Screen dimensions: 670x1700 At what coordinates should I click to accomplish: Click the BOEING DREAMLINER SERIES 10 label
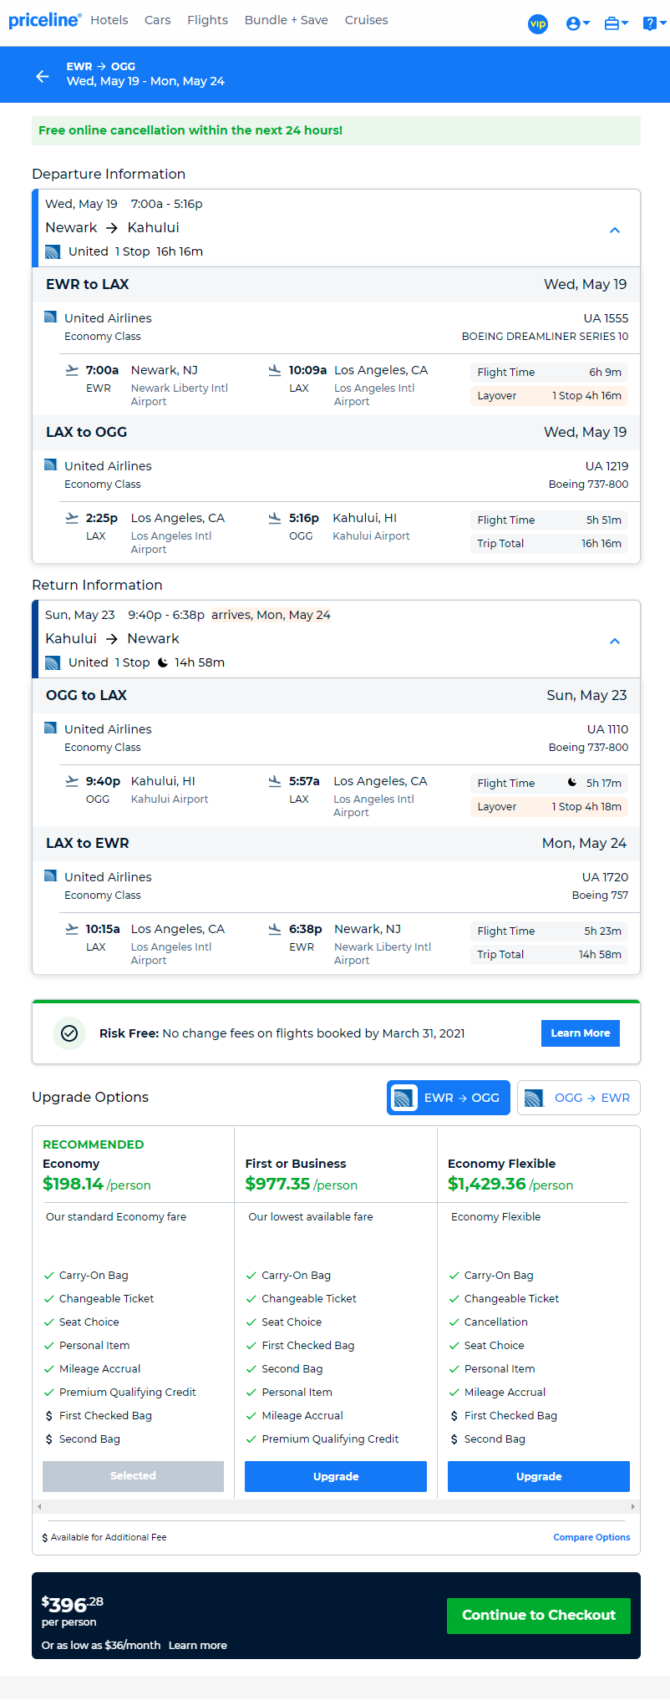click(545, 336)
